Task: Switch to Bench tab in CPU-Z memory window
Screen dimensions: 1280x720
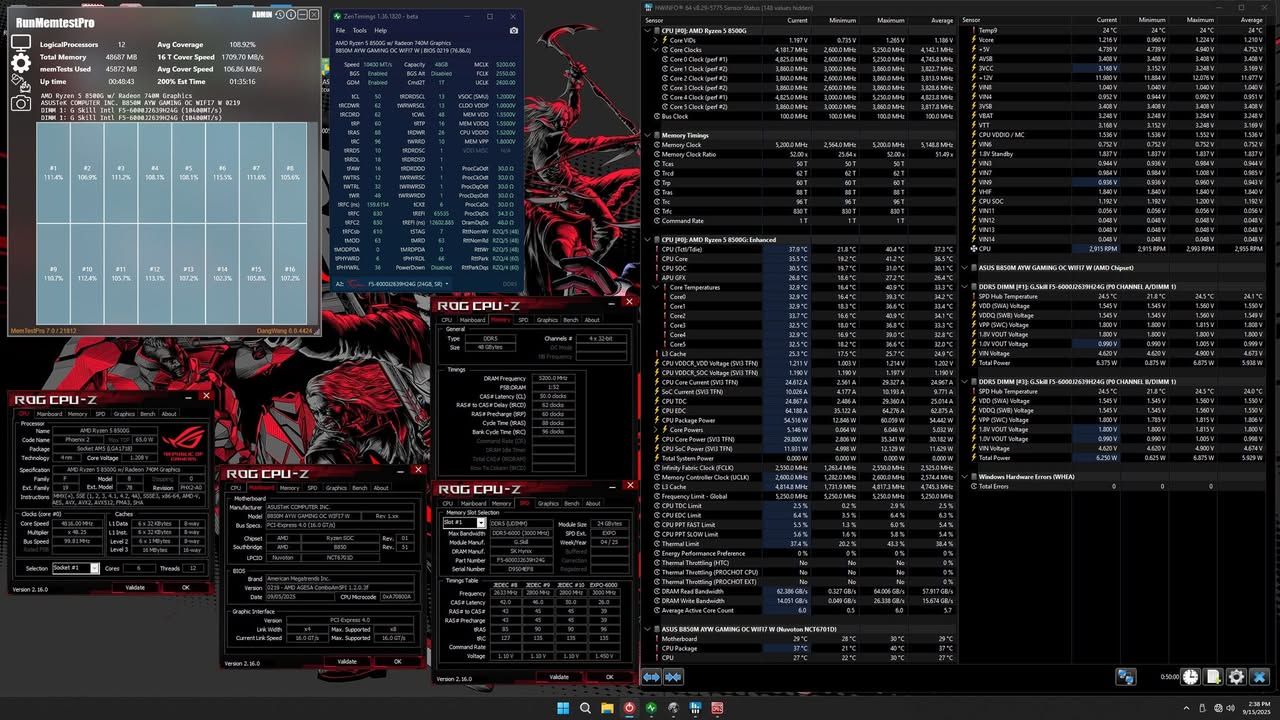Action: pos(571,320)
